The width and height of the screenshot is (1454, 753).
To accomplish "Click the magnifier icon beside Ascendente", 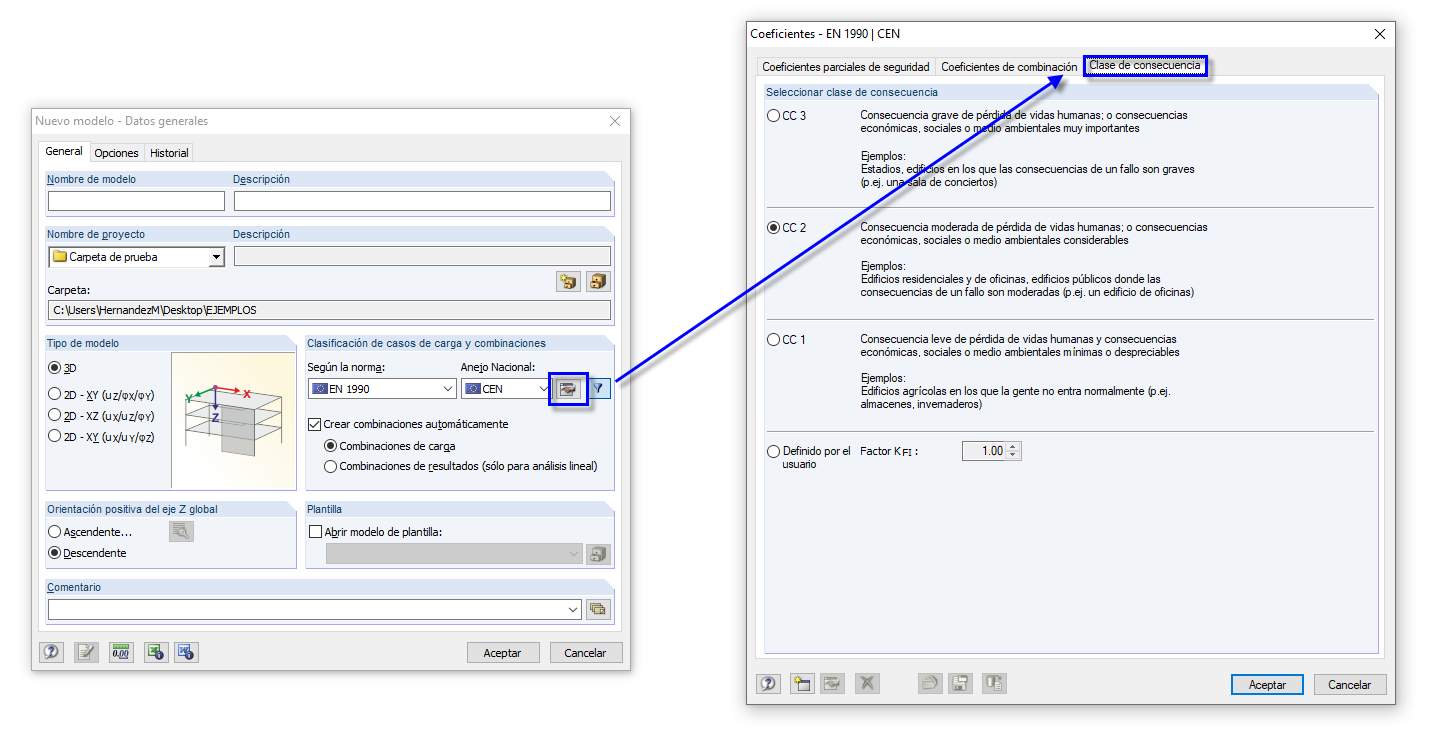I will [181, 532].
